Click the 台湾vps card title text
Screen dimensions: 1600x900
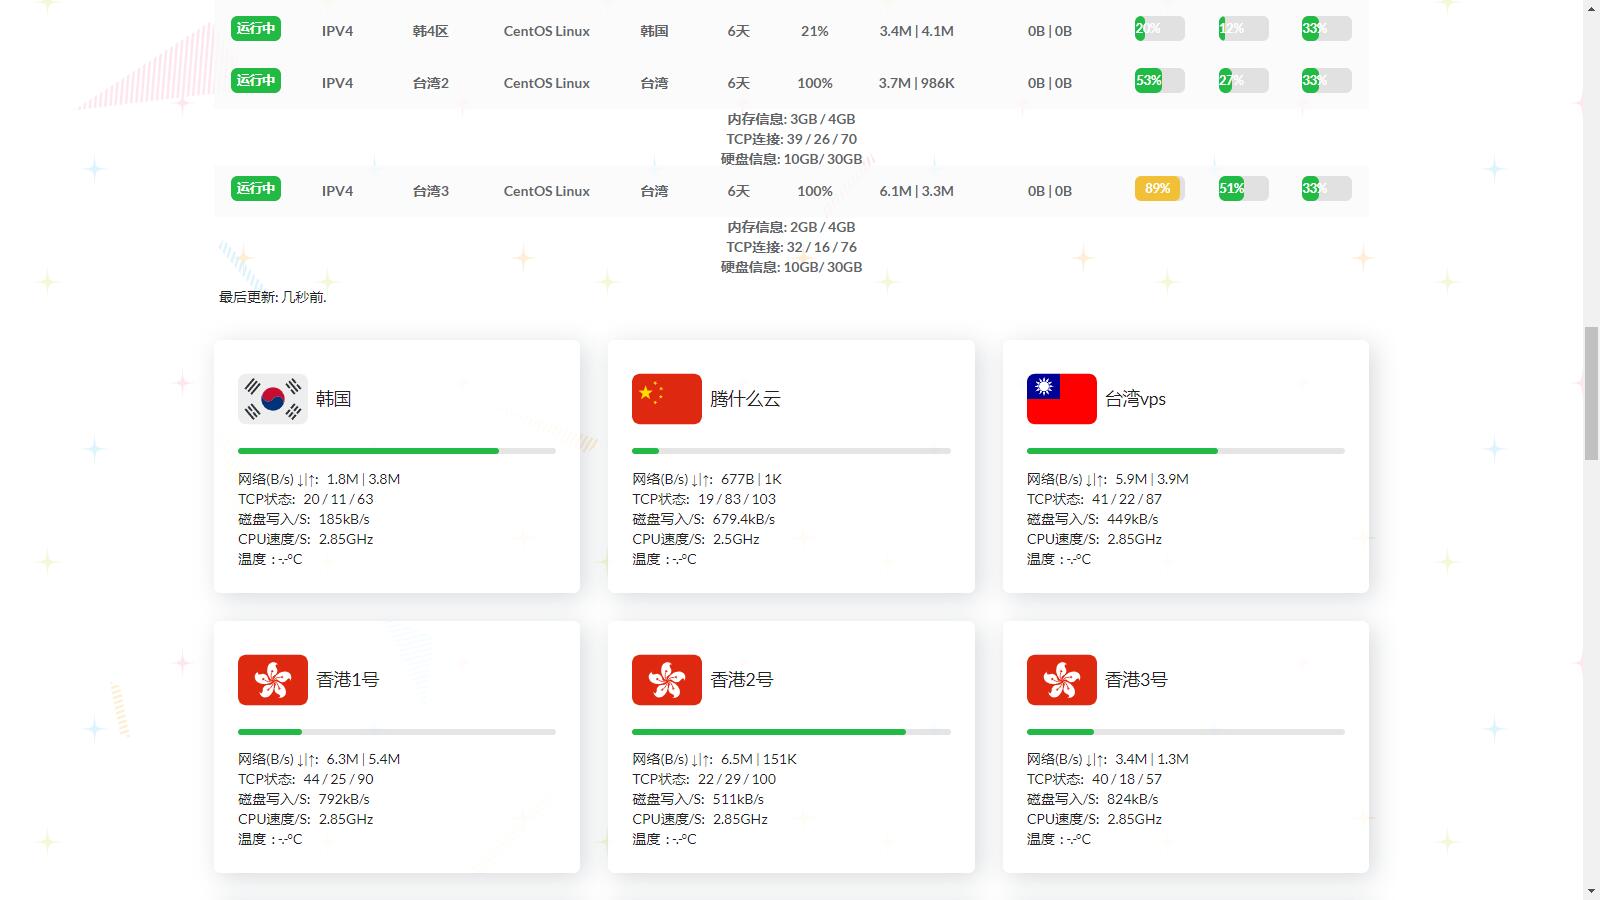tap(1135, 399)
